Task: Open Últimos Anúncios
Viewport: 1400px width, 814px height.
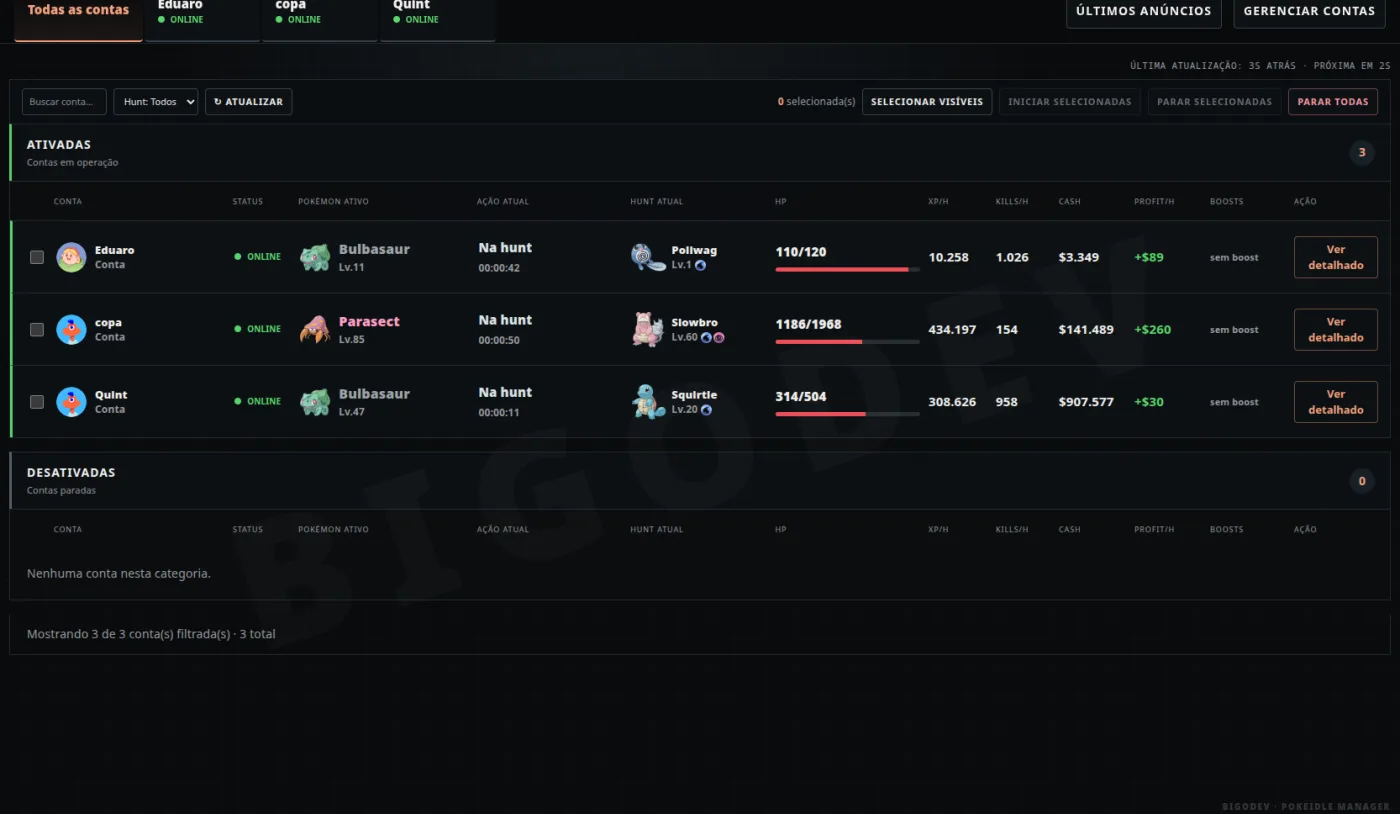Action: (x=1144, y=12)
